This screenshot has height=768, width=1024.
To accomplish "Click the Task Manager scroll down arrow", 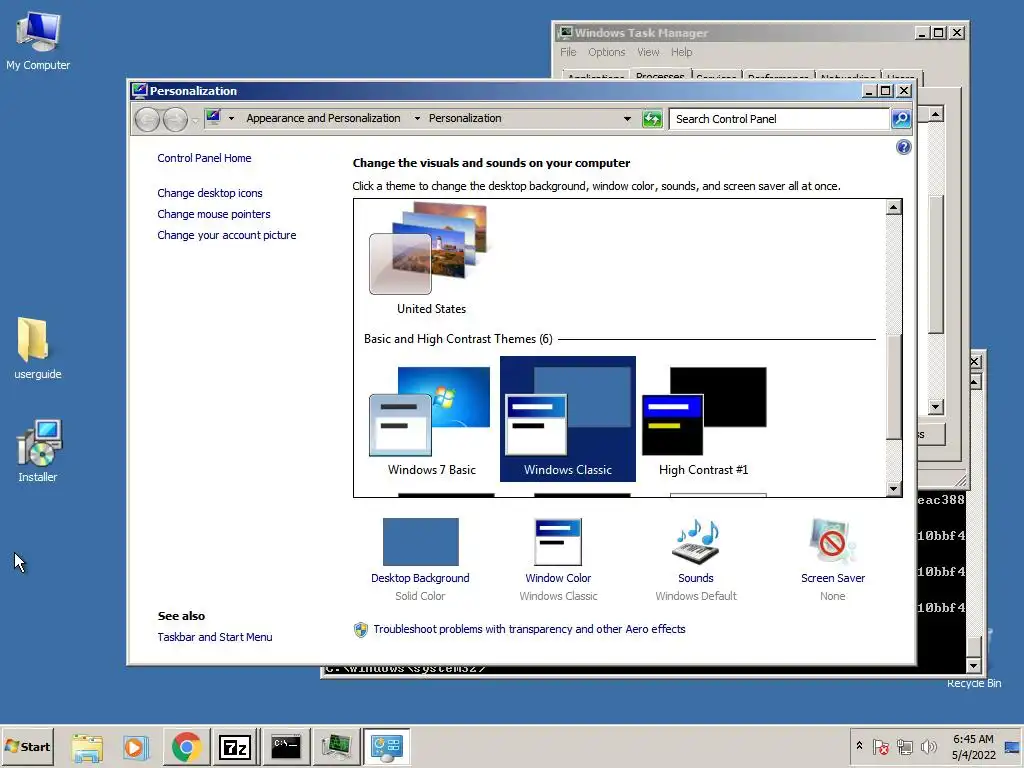I will click(936, 407).
